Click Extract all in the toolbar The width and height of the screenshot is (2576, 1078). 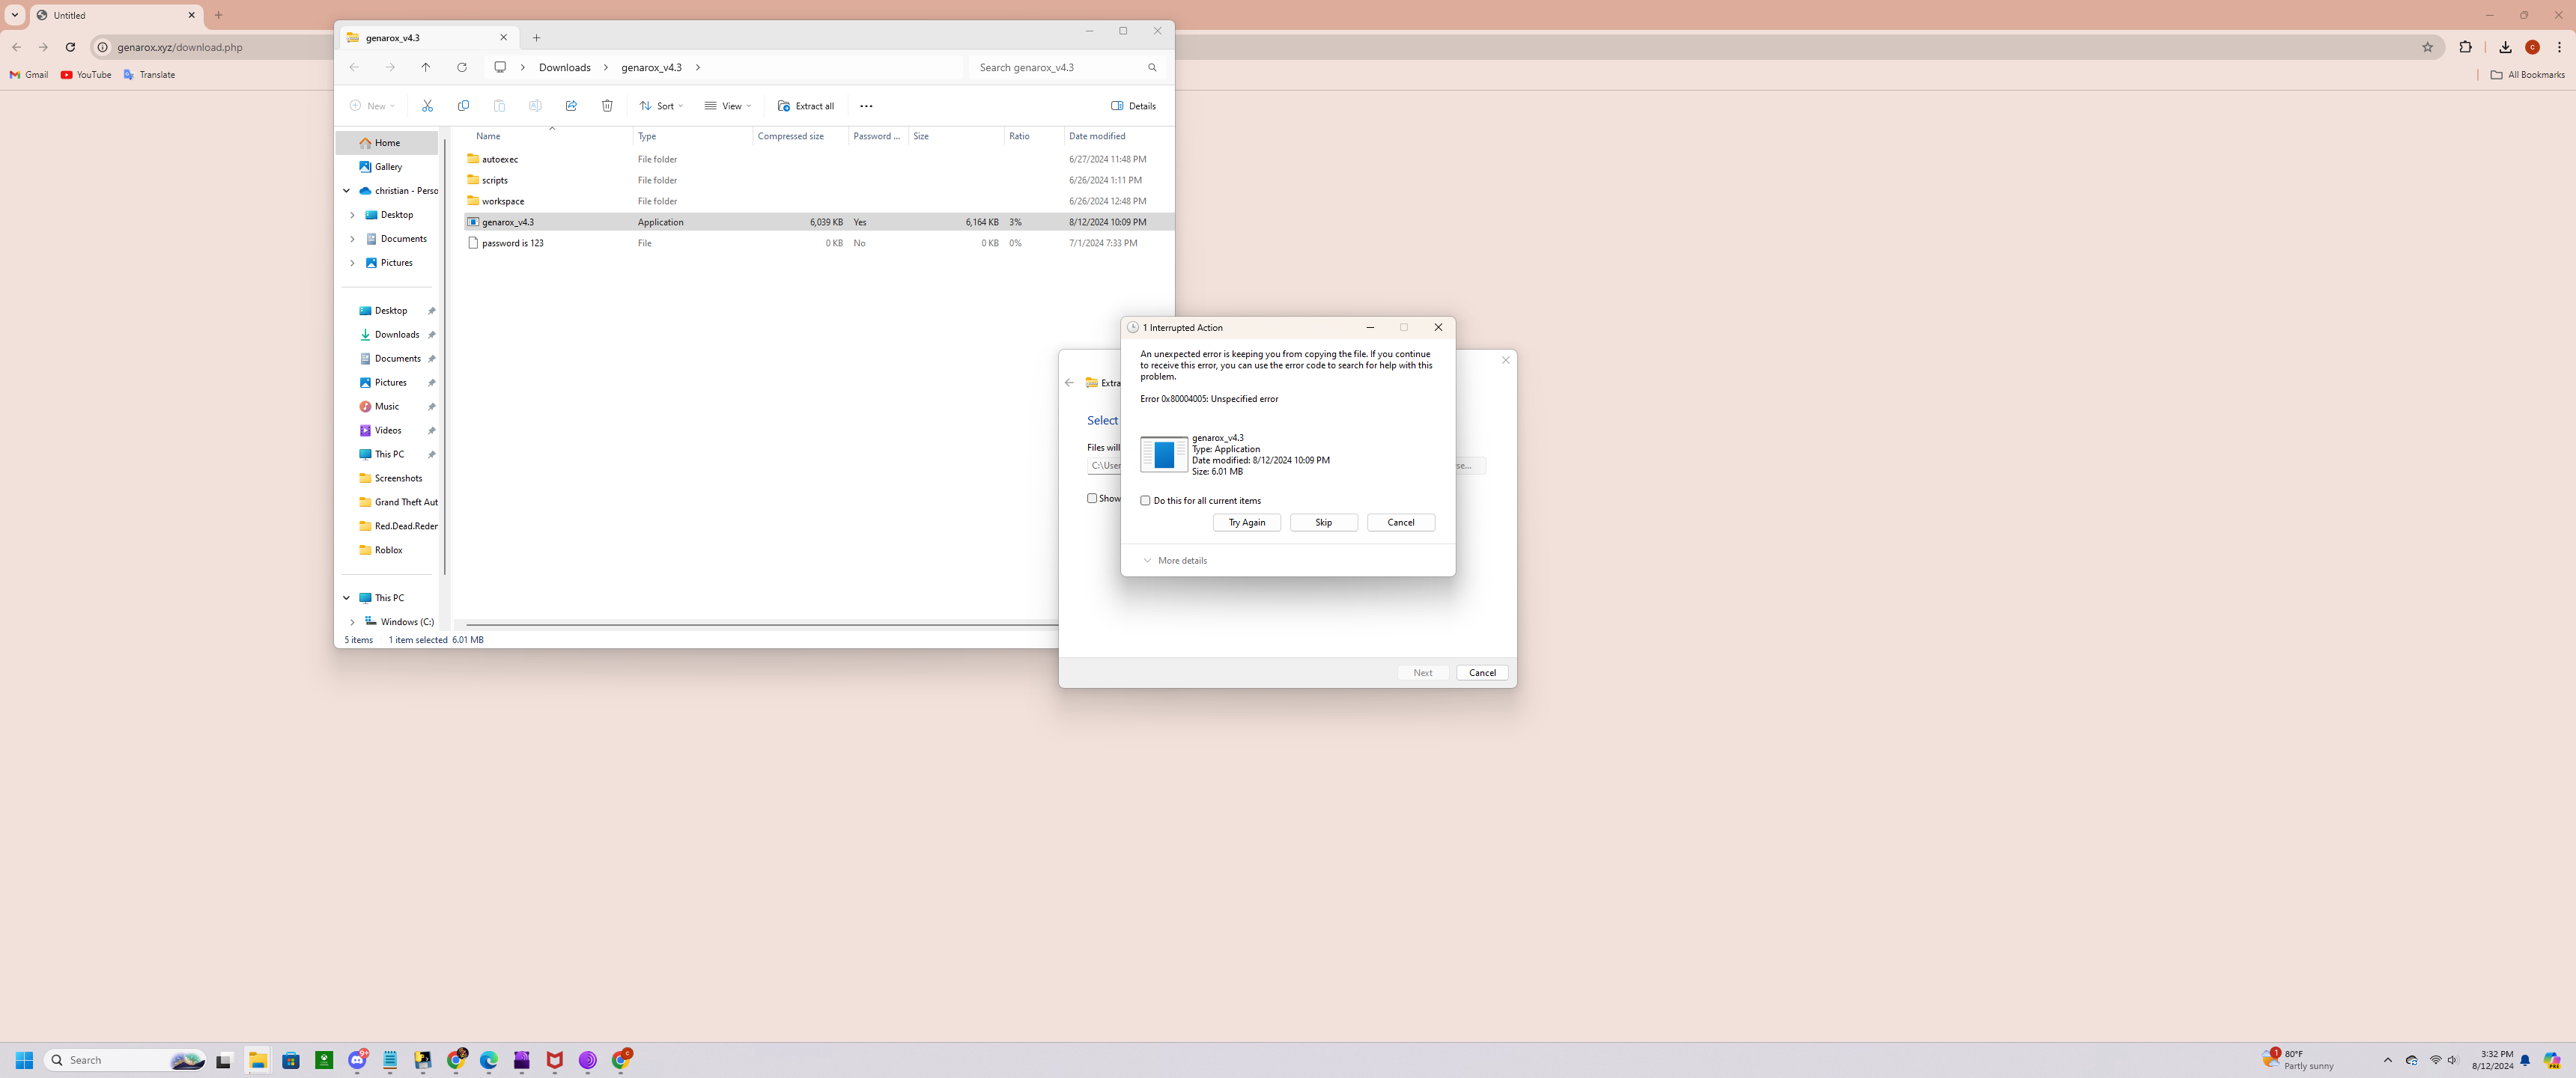pyautogui.click(x=806, y=106)
